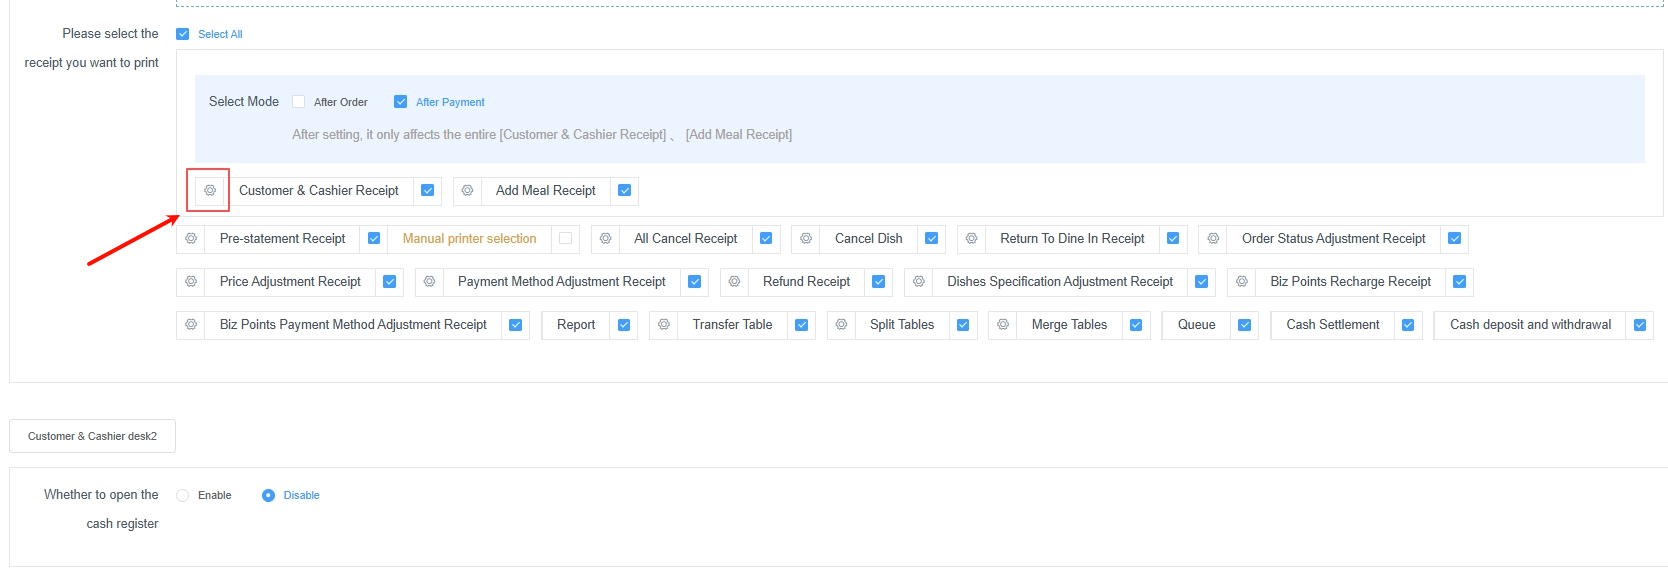Uncheck the Queue receipt checkbox

(1244, 325)
